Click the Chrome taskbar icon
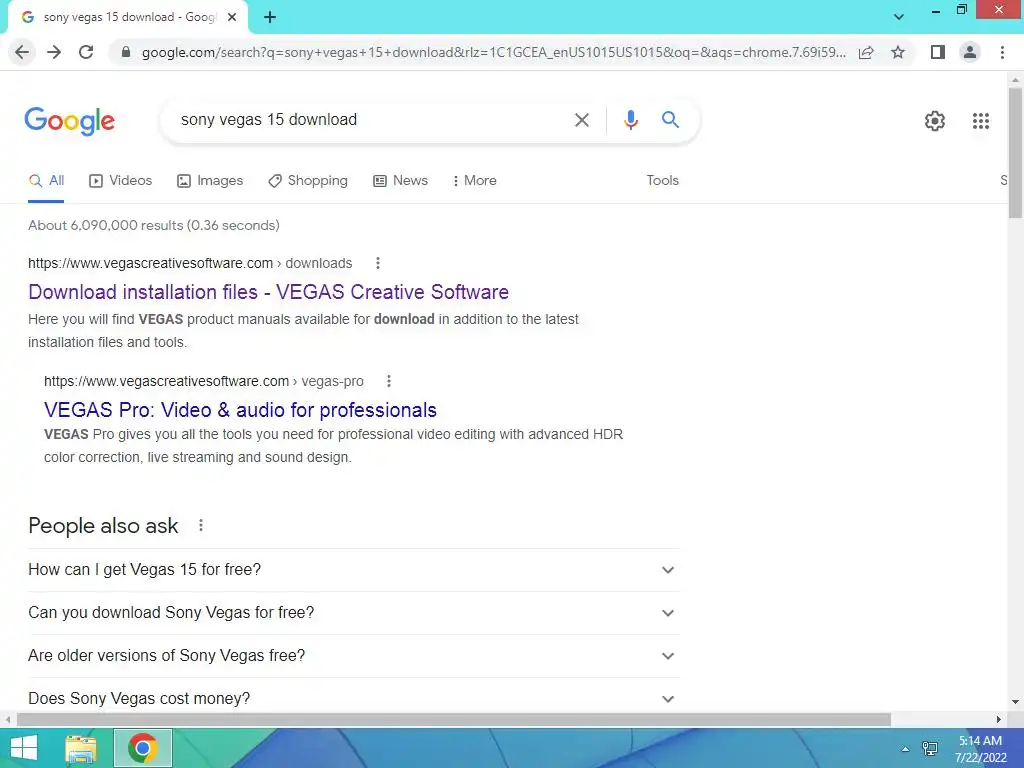 coord(143,748)
